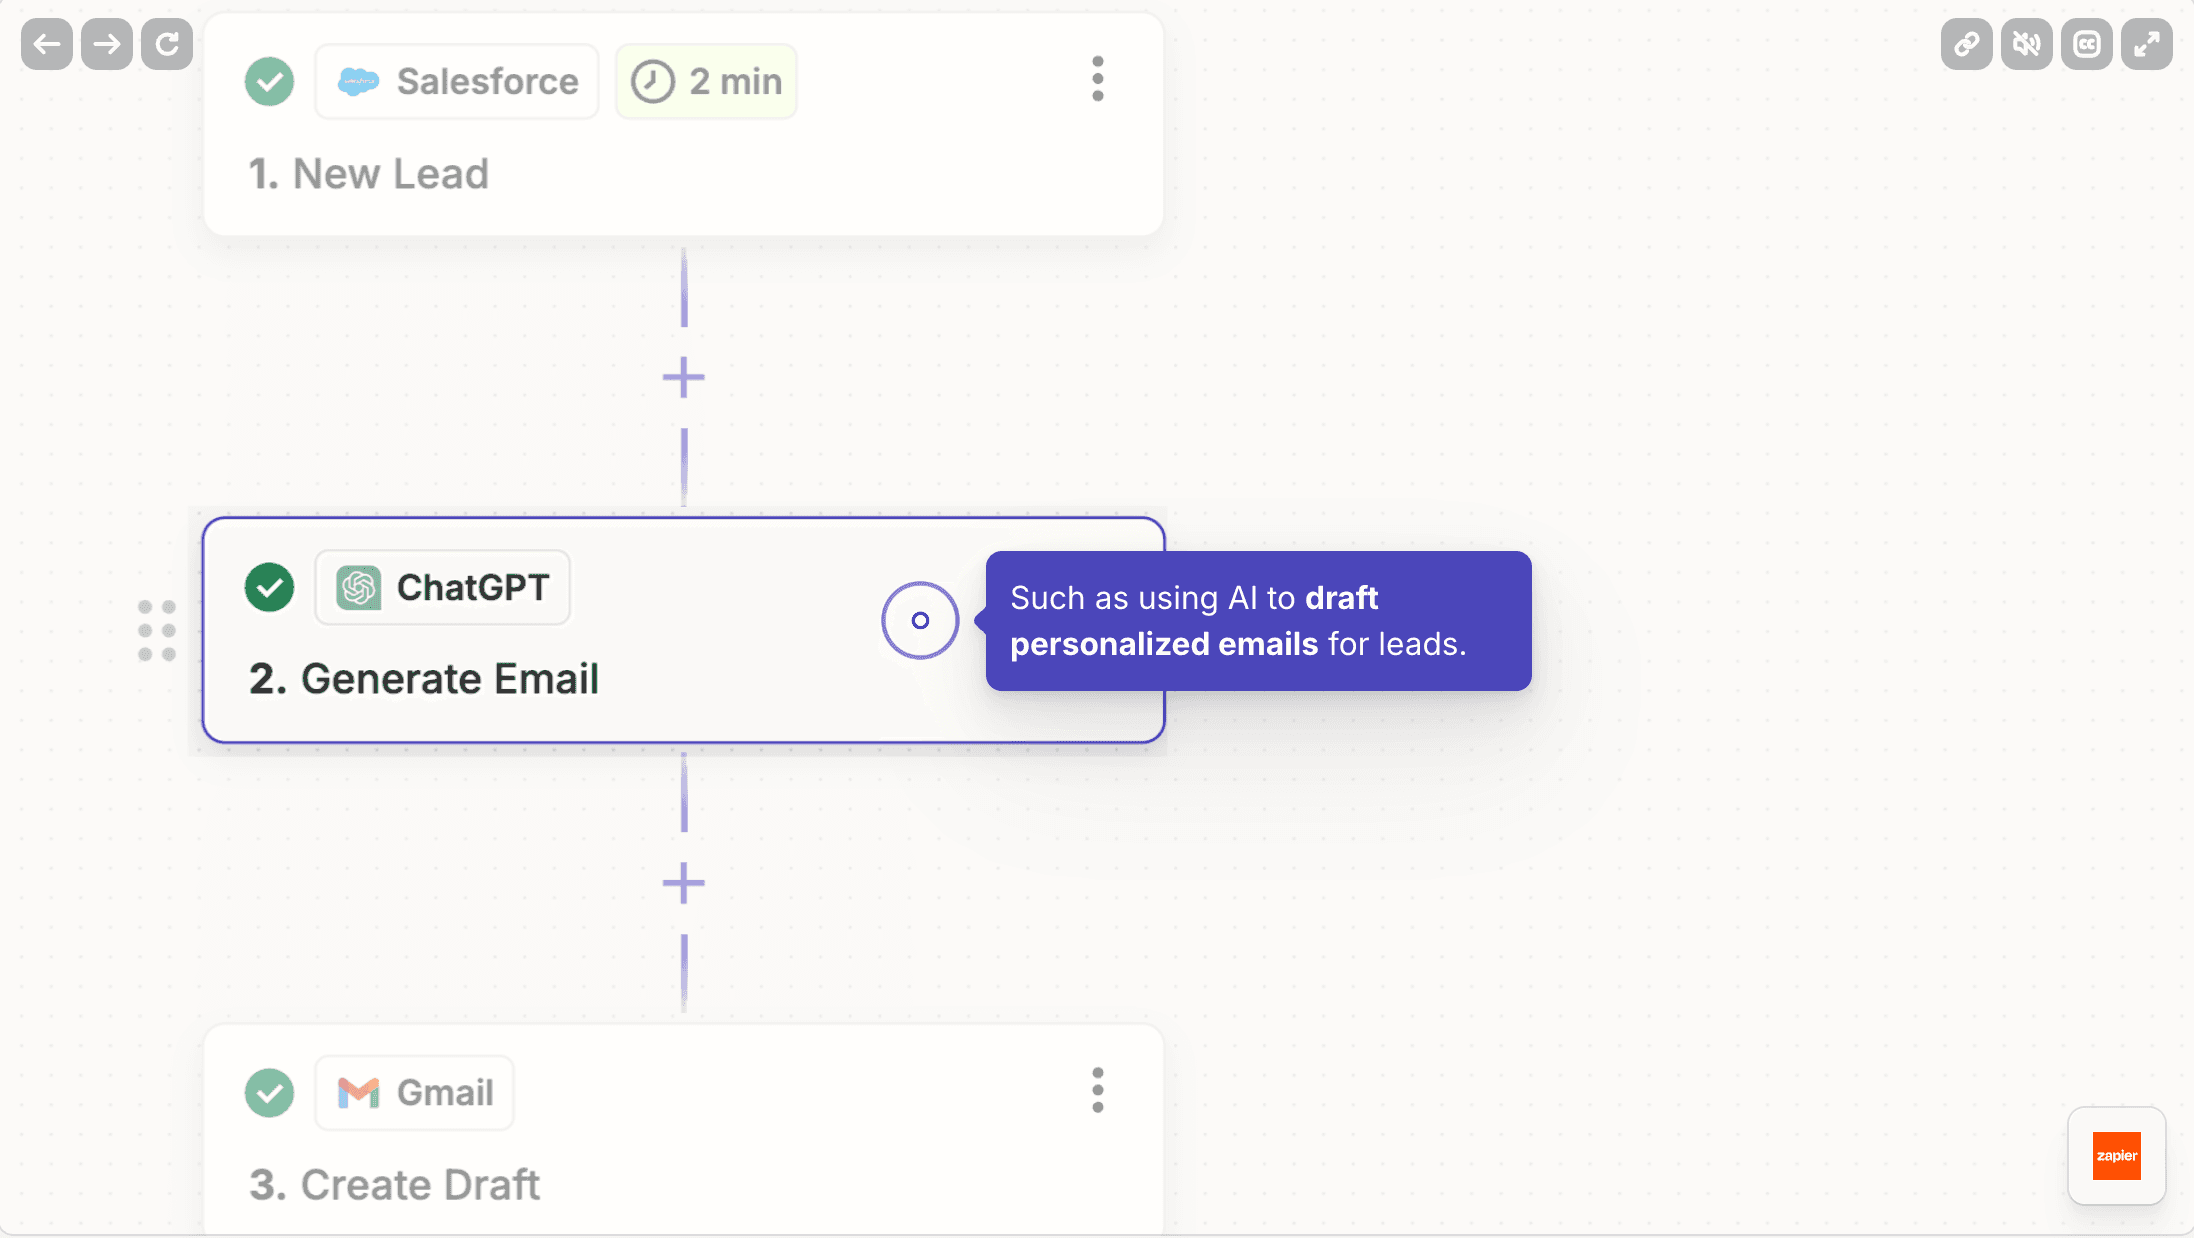Enter fullscreen with the expand icon
The height and width of the screenshot is (1238, 2194).
coord(2146,44)
